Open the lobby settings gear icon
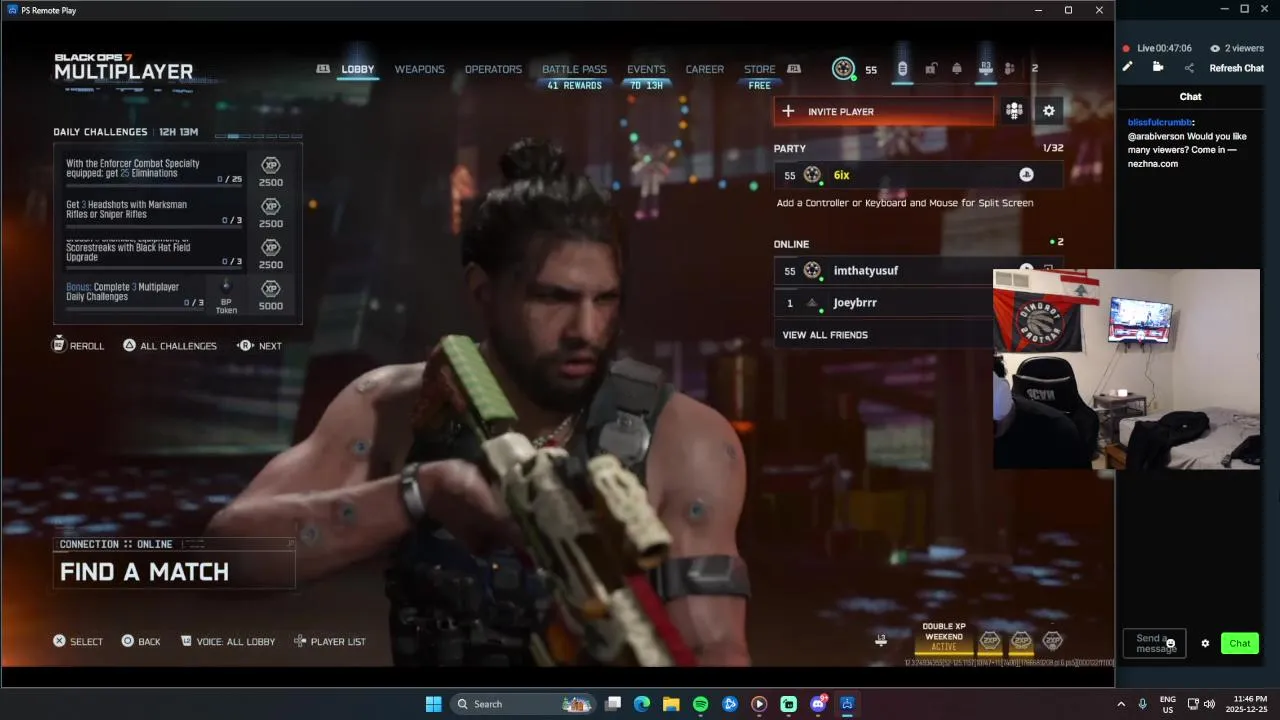This screenshot has width=1280, height=720. click(x=1049, y=111)
